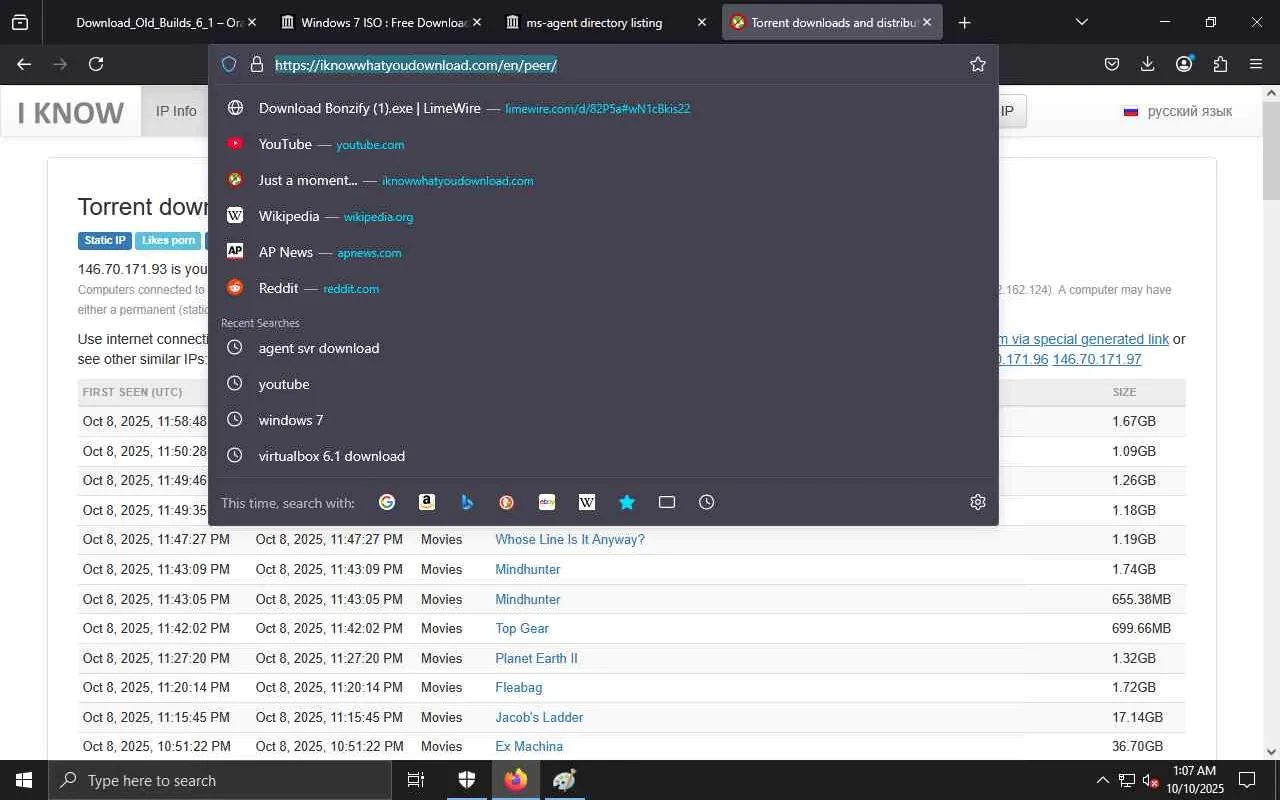Reload the current page
The height and width of the screenshot is (800, 1280).
click(96, 64)
